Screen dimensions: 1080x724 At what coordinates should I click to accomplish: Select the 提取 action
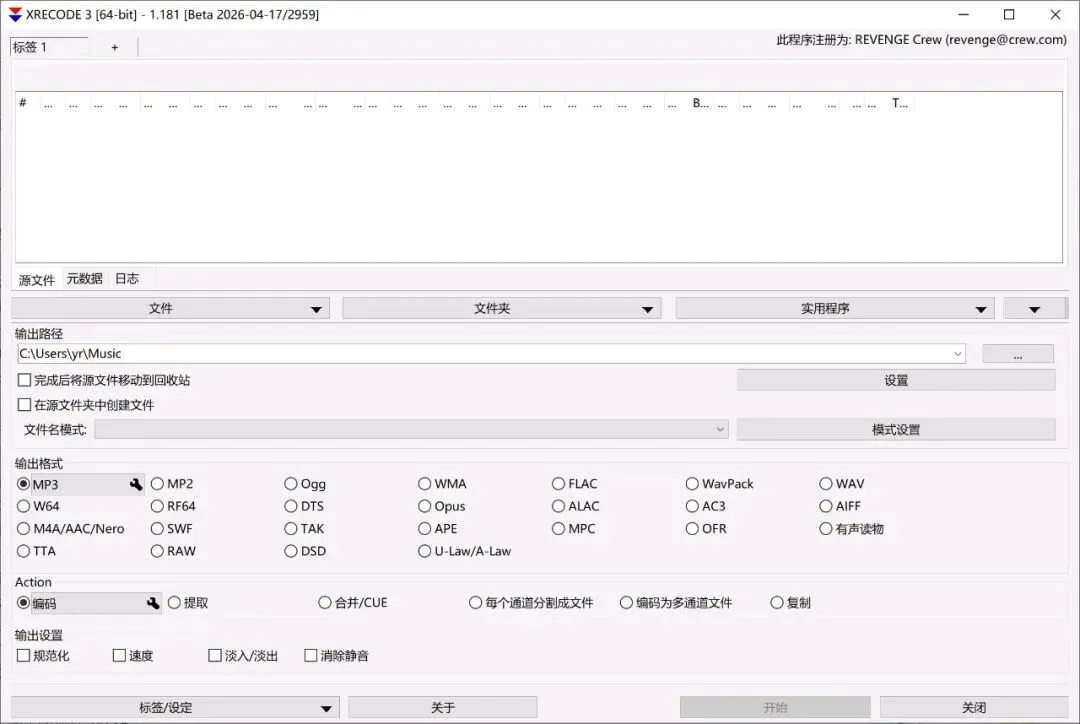(188, 603)
